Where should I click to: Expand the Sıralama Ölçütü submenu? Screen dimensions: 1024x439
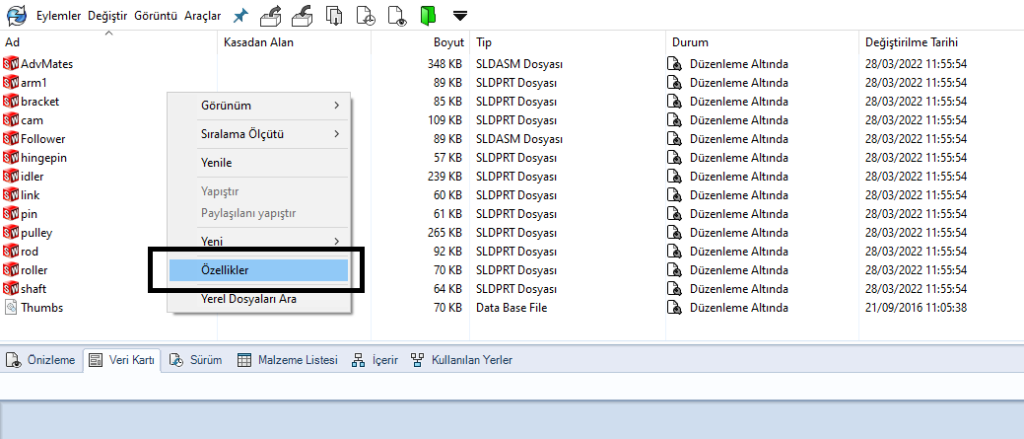pyautogui.click(x=259, y=133)
